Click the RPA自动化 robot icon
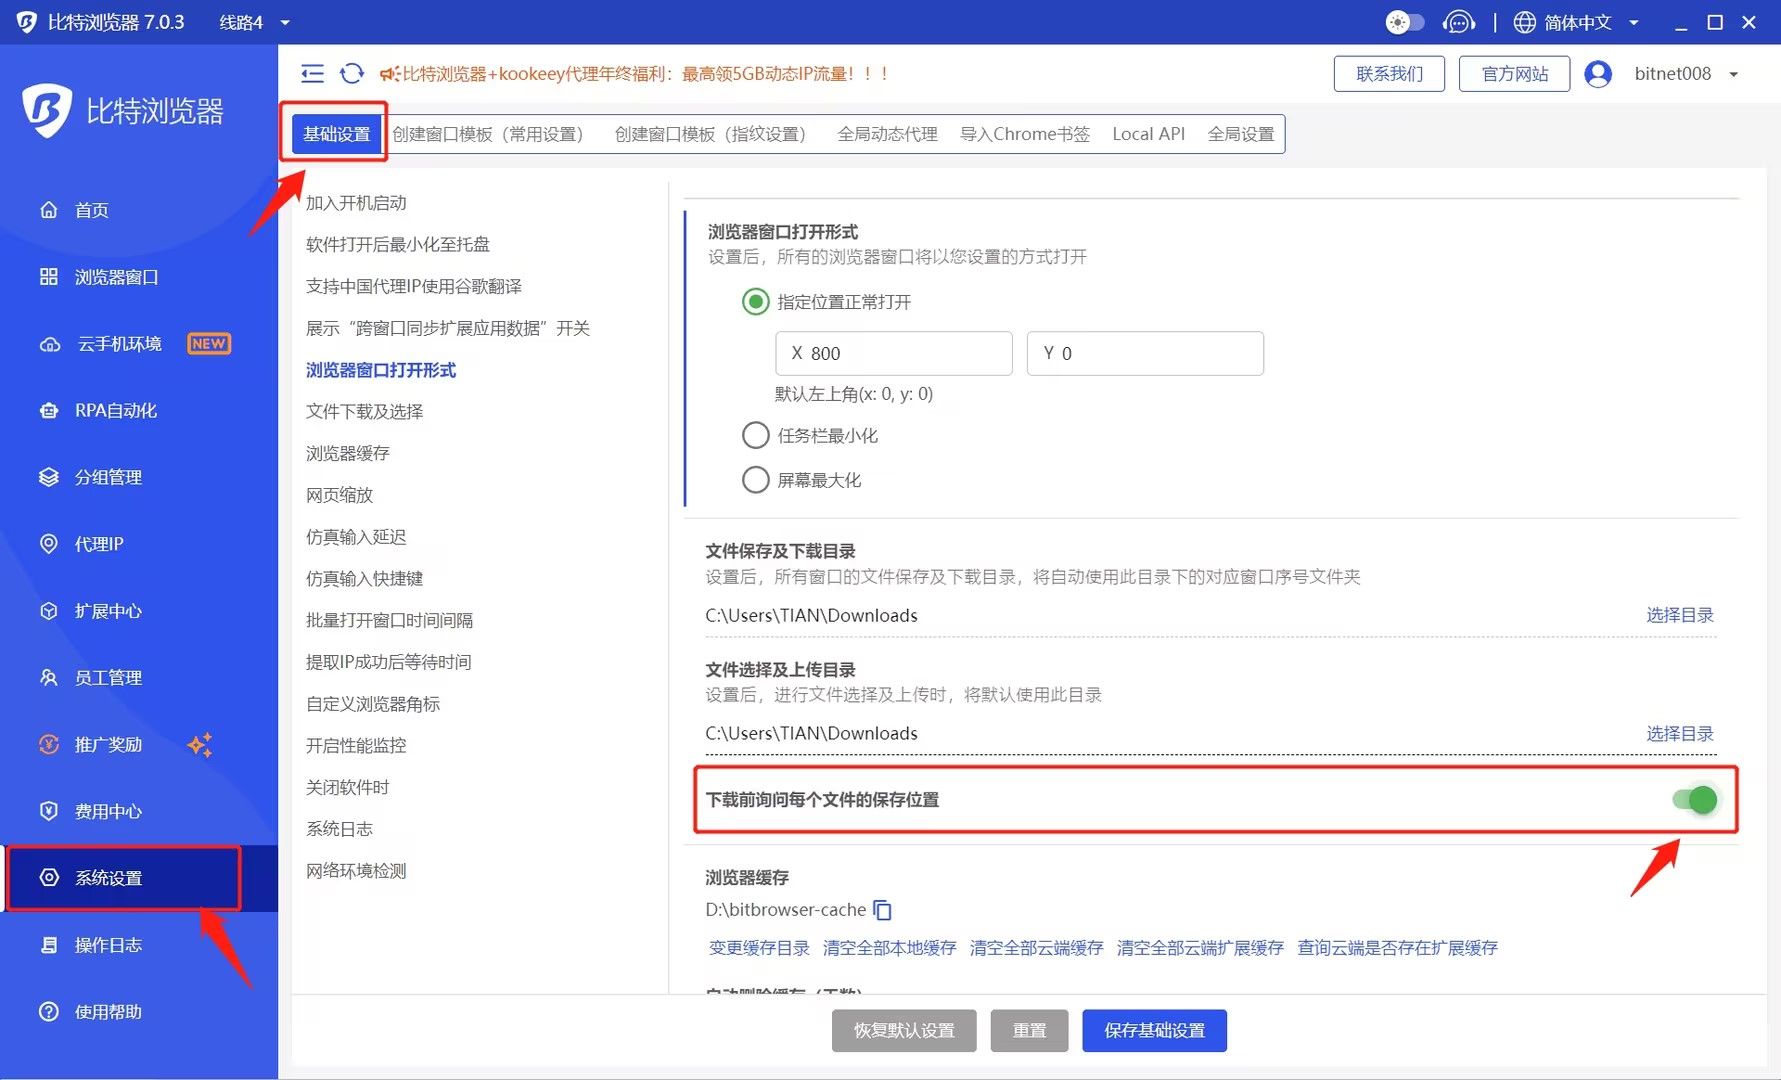Image resolution: width=1781 pixels, height=1080 pixels. [x=48, y=411]
